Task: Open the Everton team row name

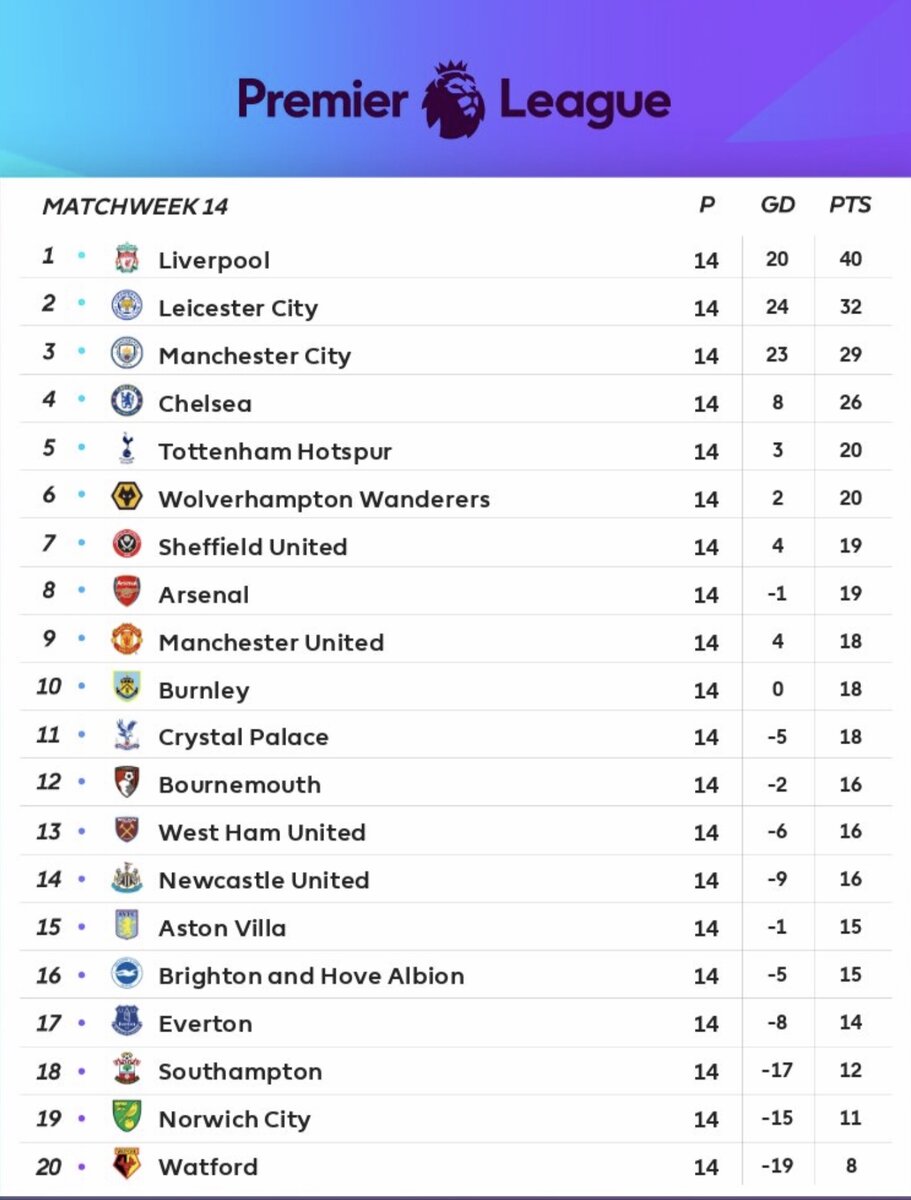Action: click(205, 1023)
